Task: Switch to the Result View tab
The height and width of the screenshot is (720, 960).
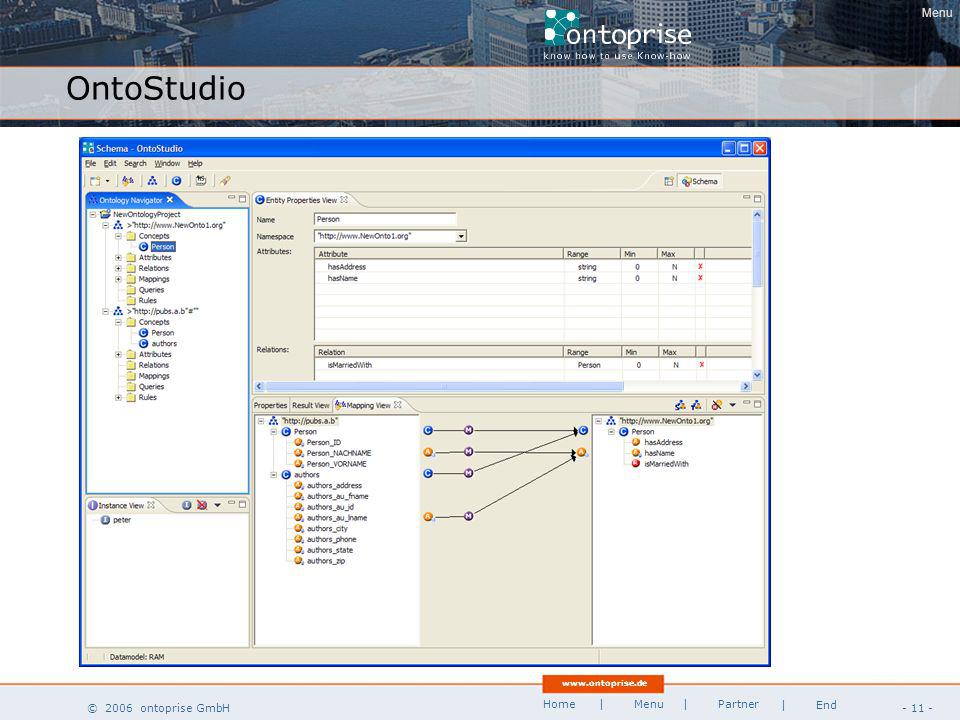Action: click(x=310, y=405)
